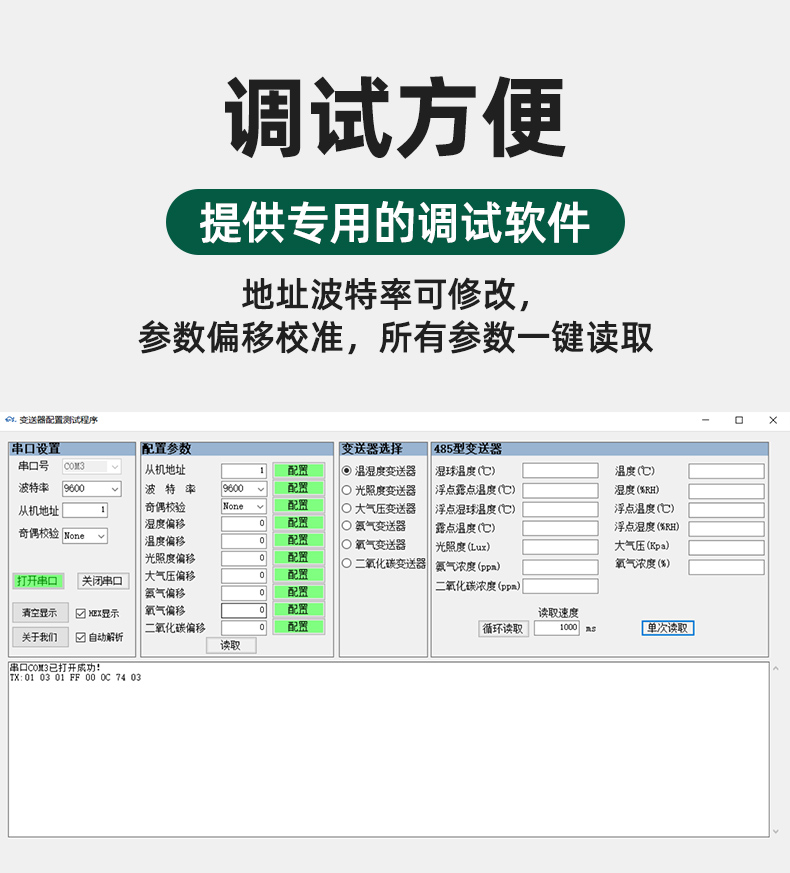Image resolution: width=790 pixels, height=873 pixels.
Task: Click the 清空显示 button
Action: pos(40,613)
